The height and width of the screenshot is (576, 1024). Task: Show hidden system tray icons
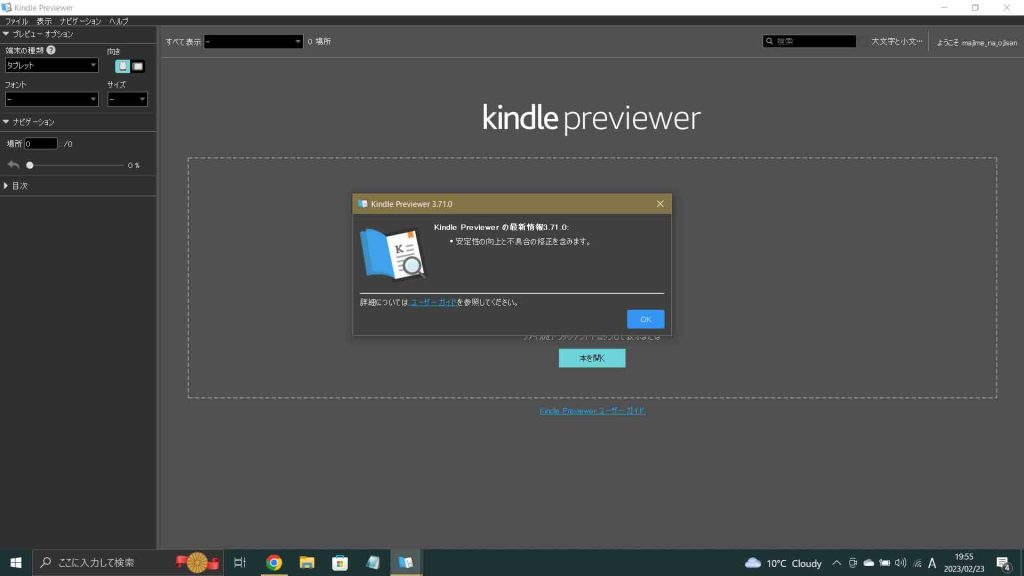[837, 563]
